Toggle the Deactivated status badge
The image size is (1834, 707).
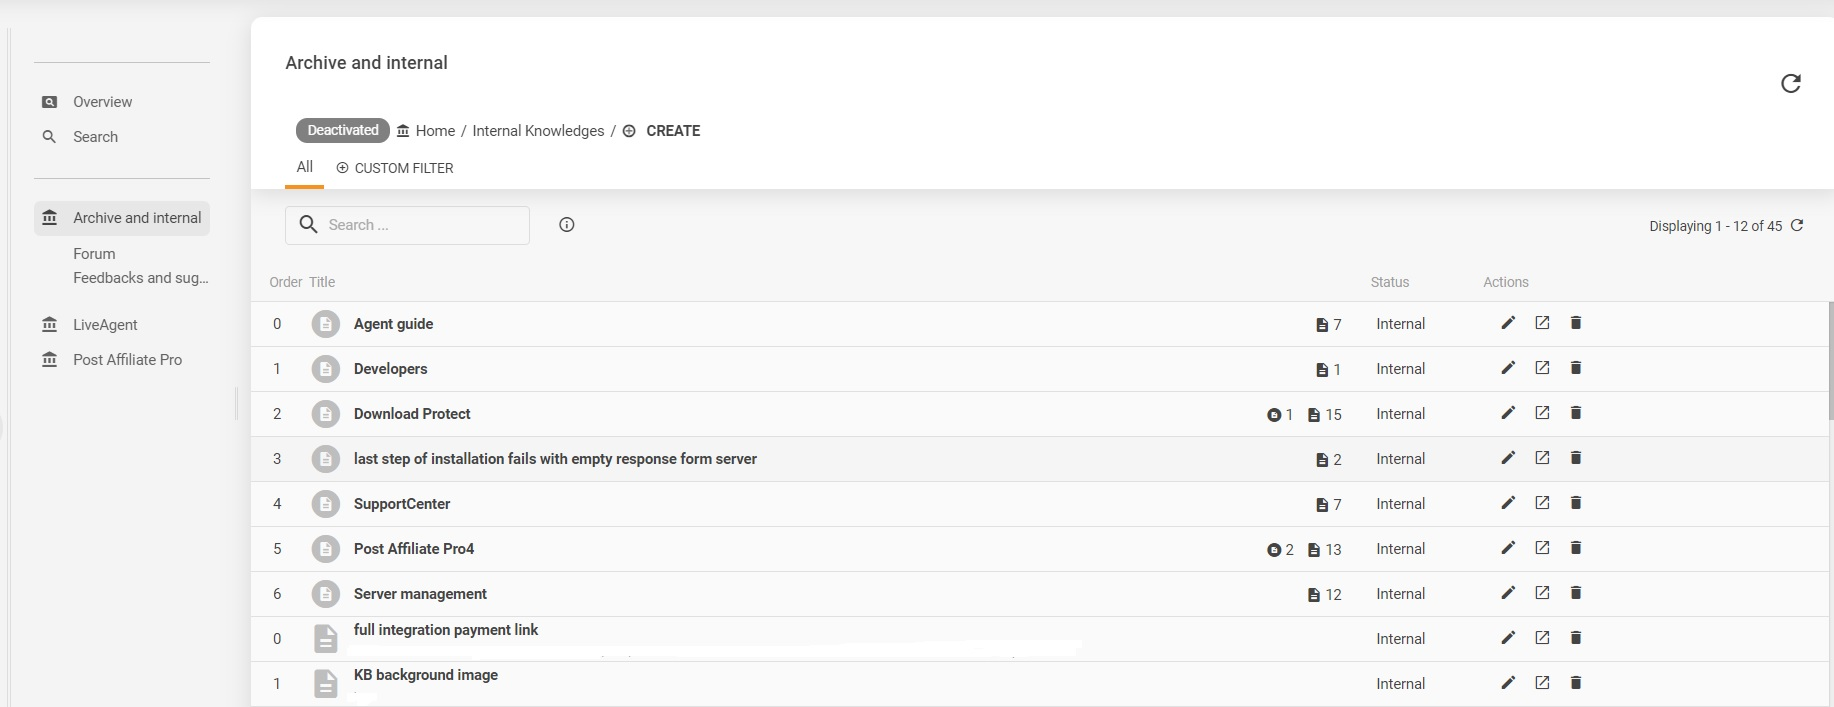[342, 130]
